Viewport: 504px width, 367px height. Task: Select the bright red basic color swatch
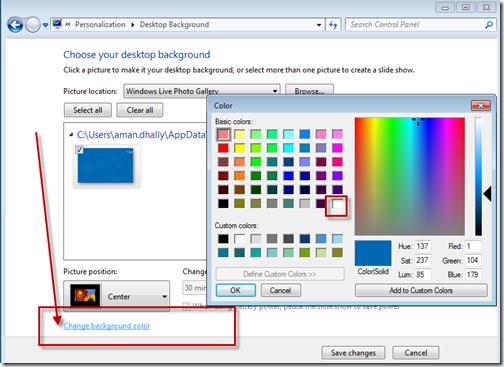click(223, 148)
